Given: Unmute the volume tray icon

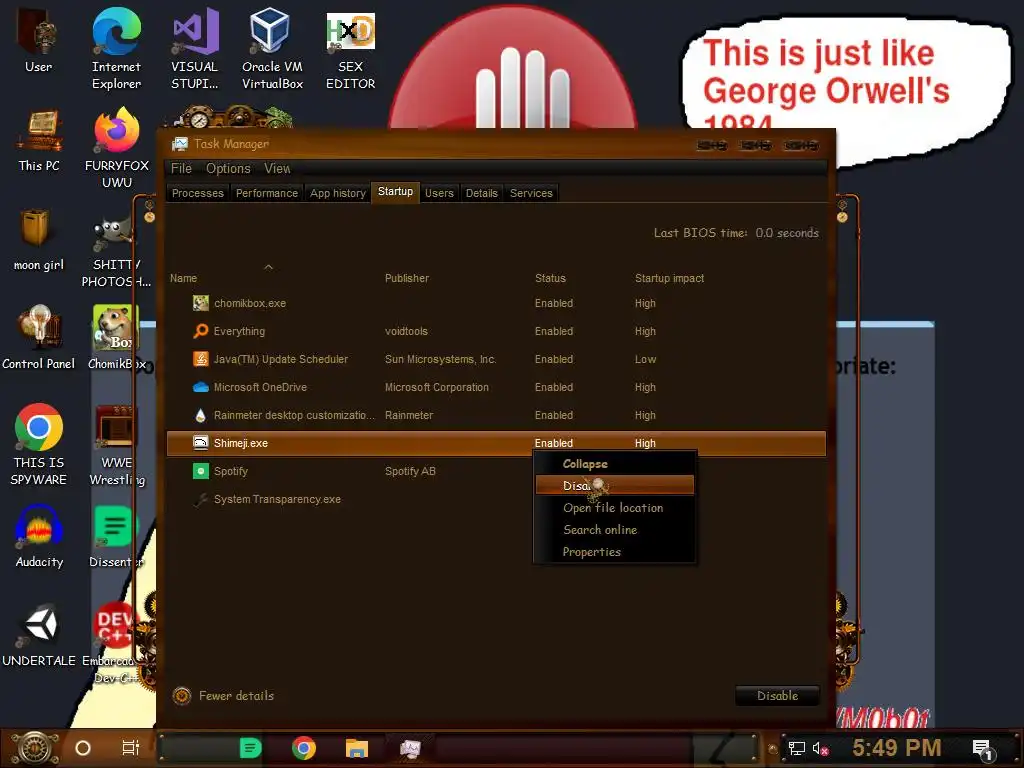Looking at the screenshot, I should [x=820, y=748].
